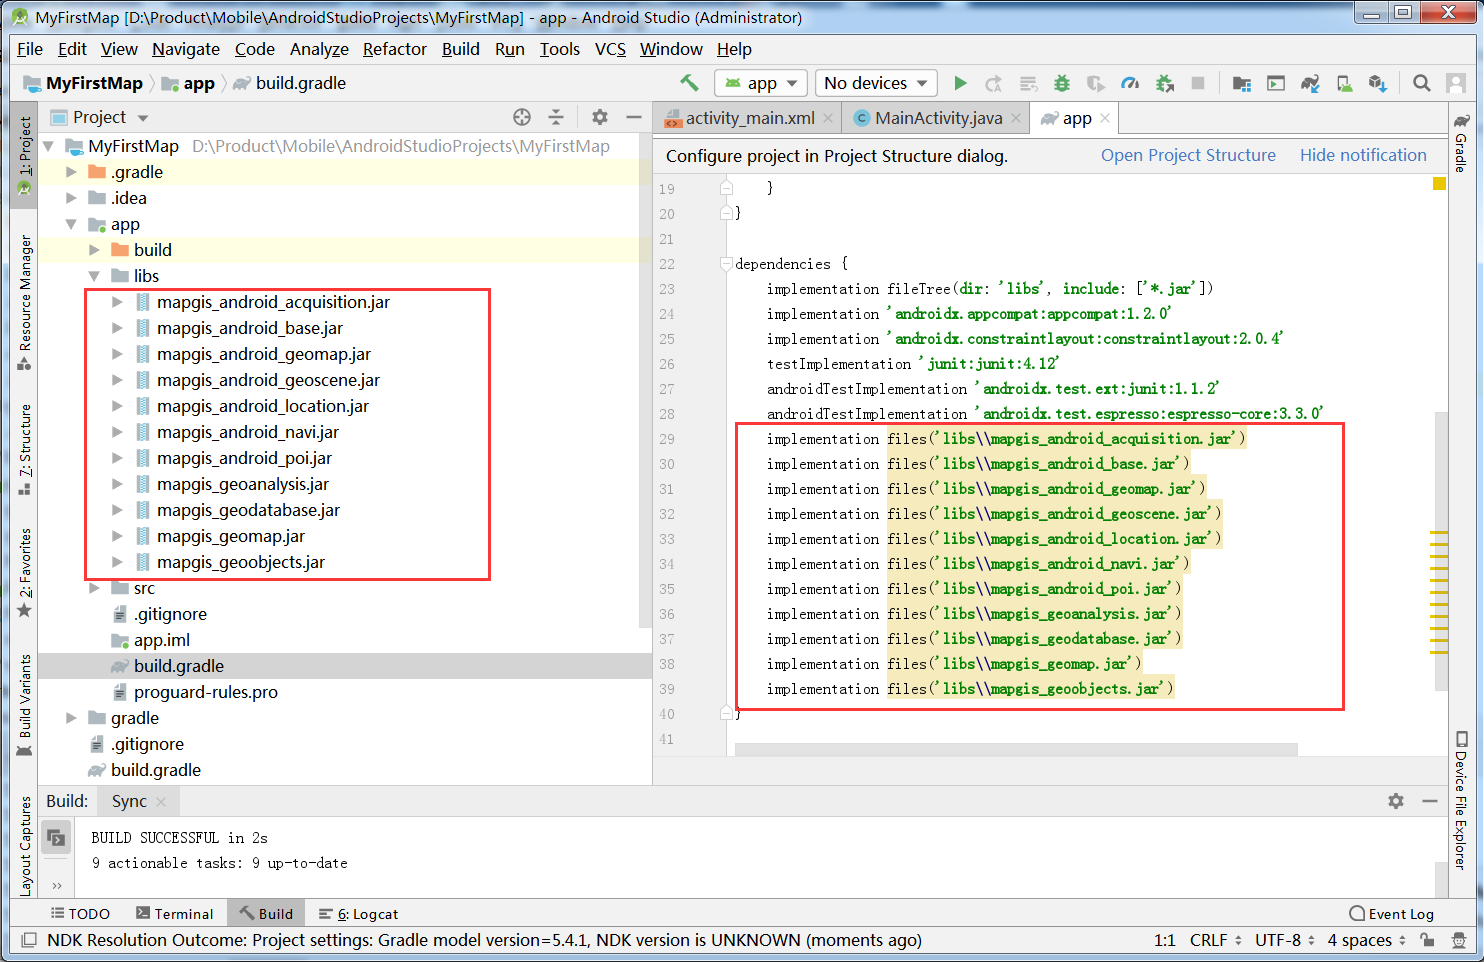1484x962 pixels.
Task: Click the Open Project Structure link
Action: coord(1188,155)
